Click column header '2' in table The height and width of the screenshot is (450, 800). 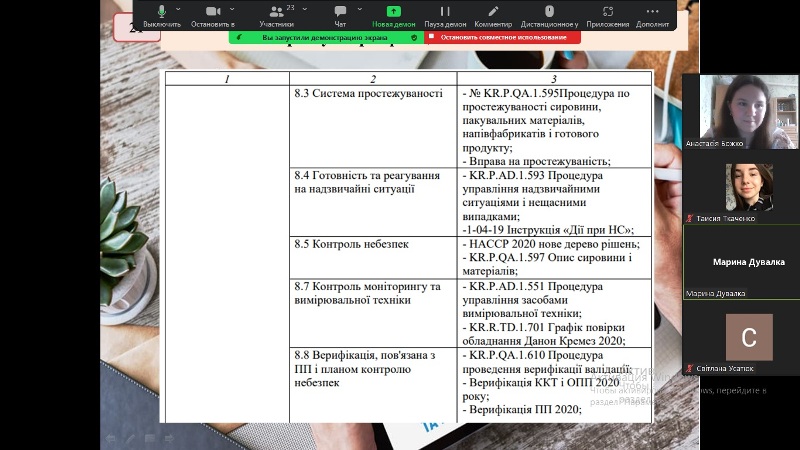(x=373, y=79)
